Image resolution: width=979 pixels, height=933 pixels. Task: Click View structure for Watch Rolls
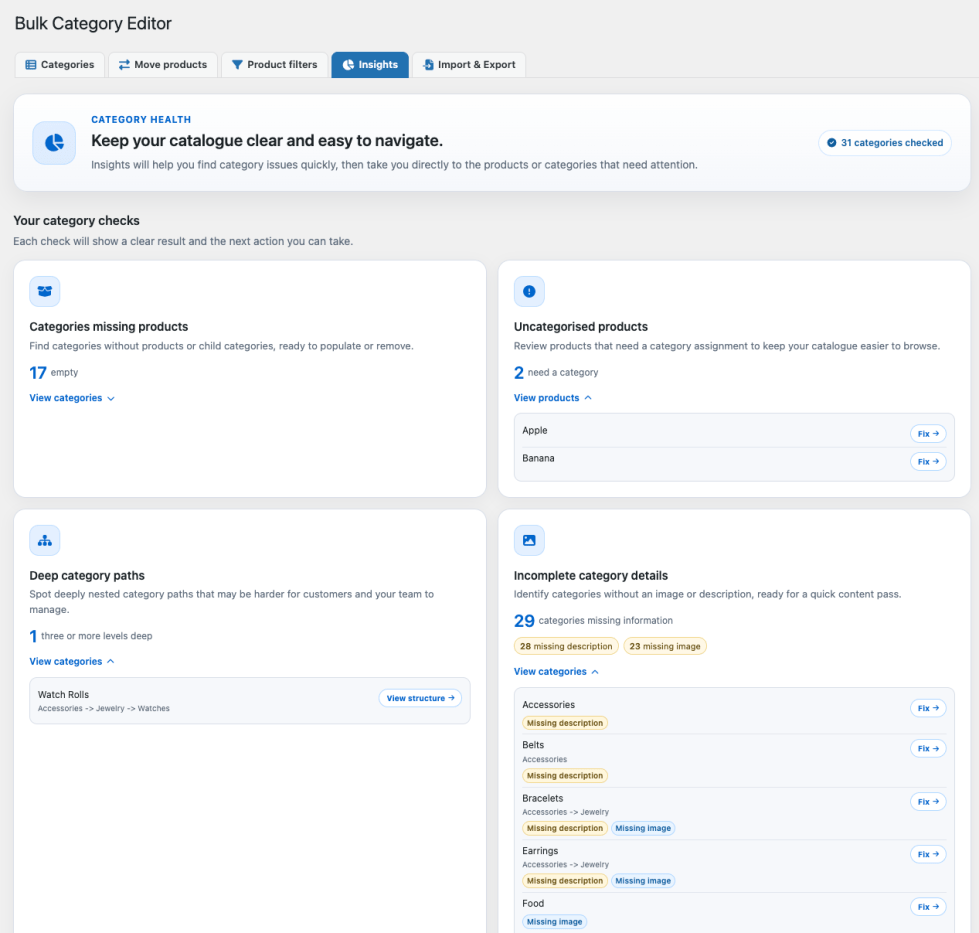(420, 698)
